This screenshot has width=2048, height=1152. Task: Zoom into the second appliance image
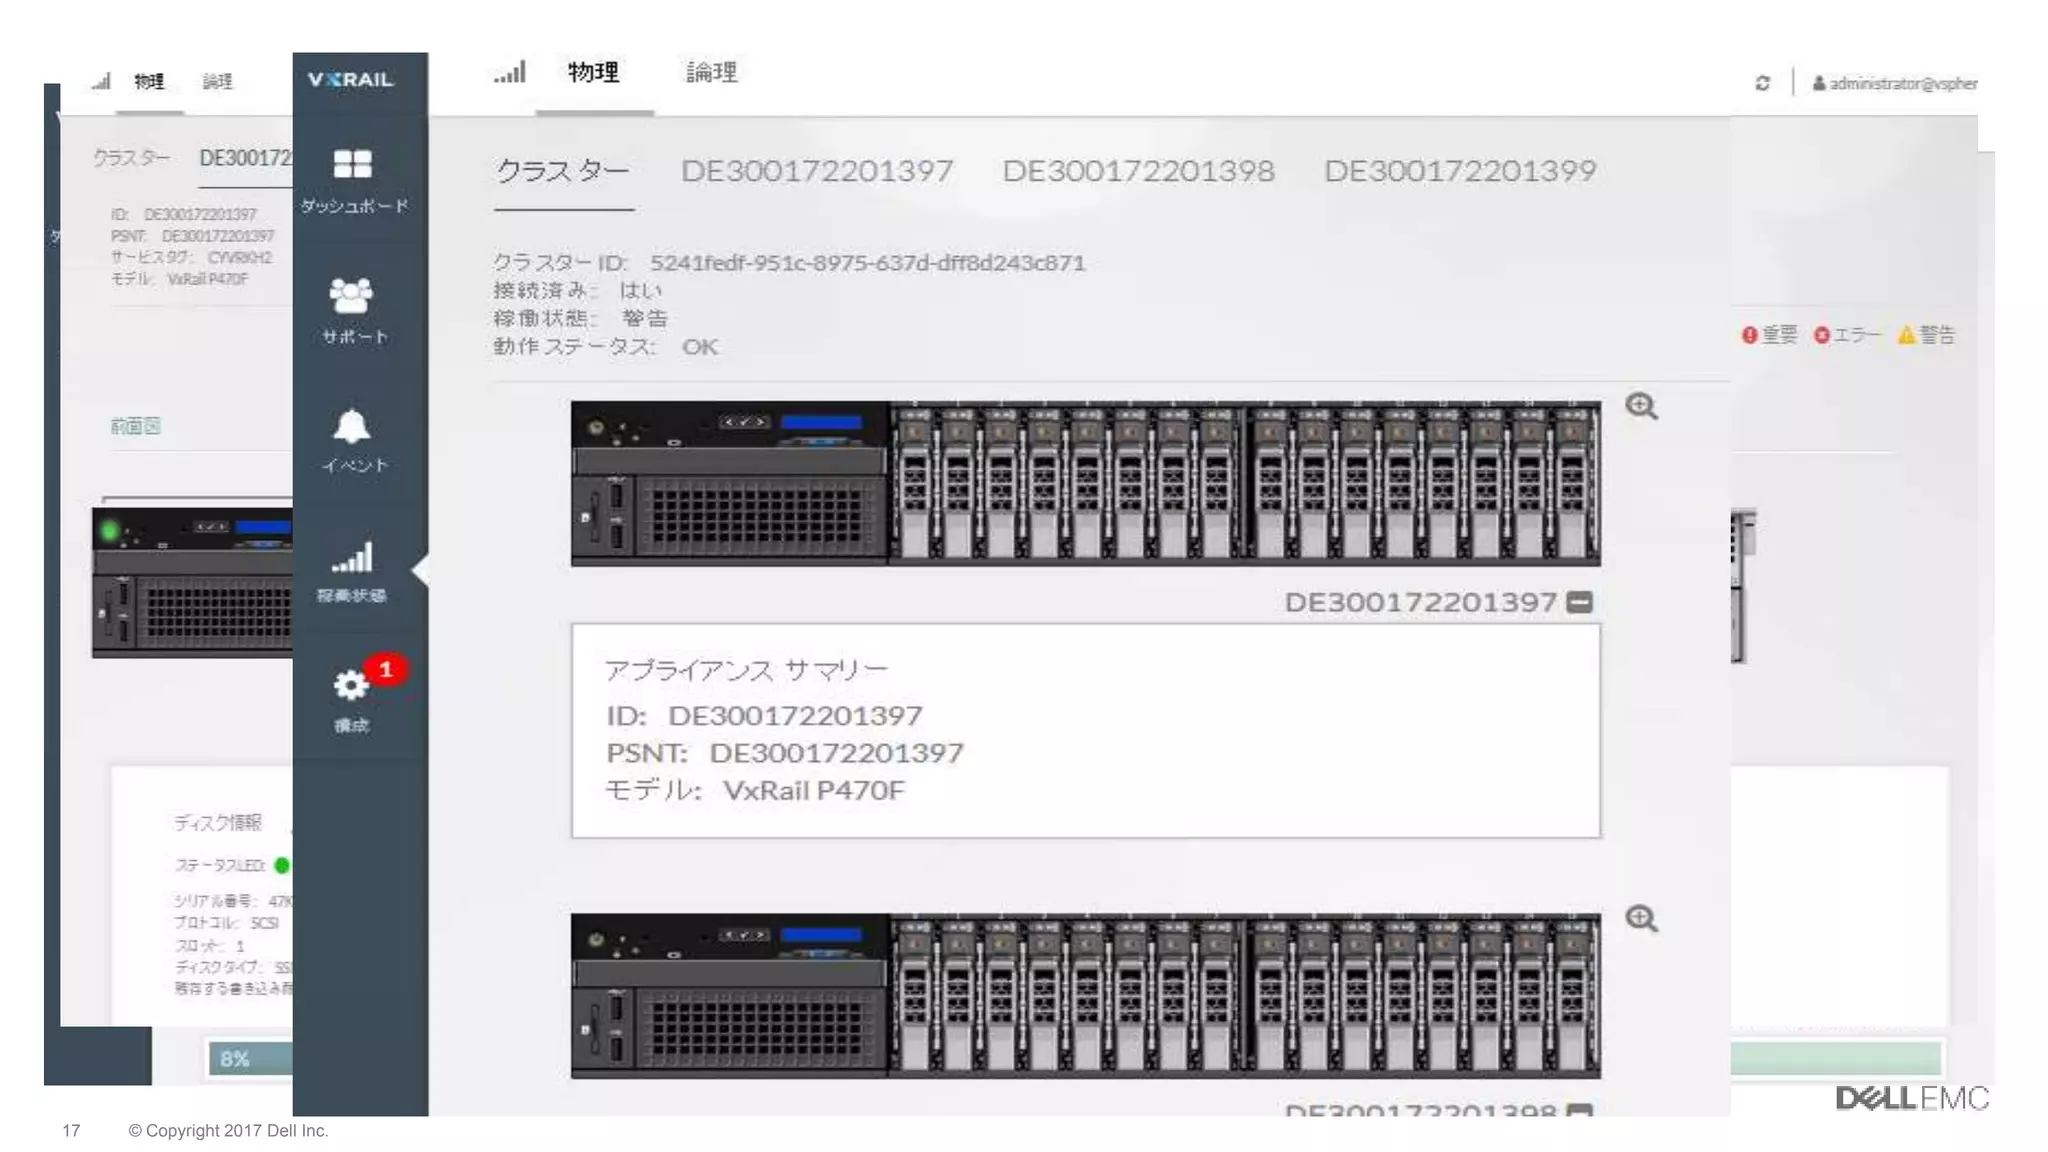pyautogui.click(x=1641, y=918)
